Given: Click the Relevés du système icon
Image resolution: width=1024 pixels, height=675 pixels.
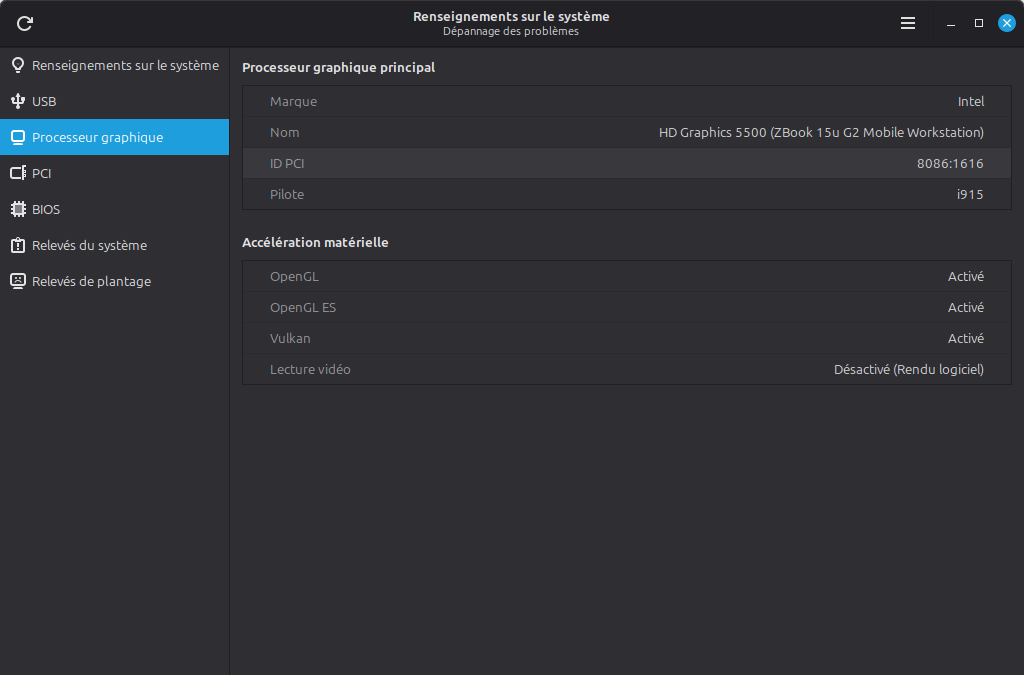Looking at the screenshot, I should 16,245.
